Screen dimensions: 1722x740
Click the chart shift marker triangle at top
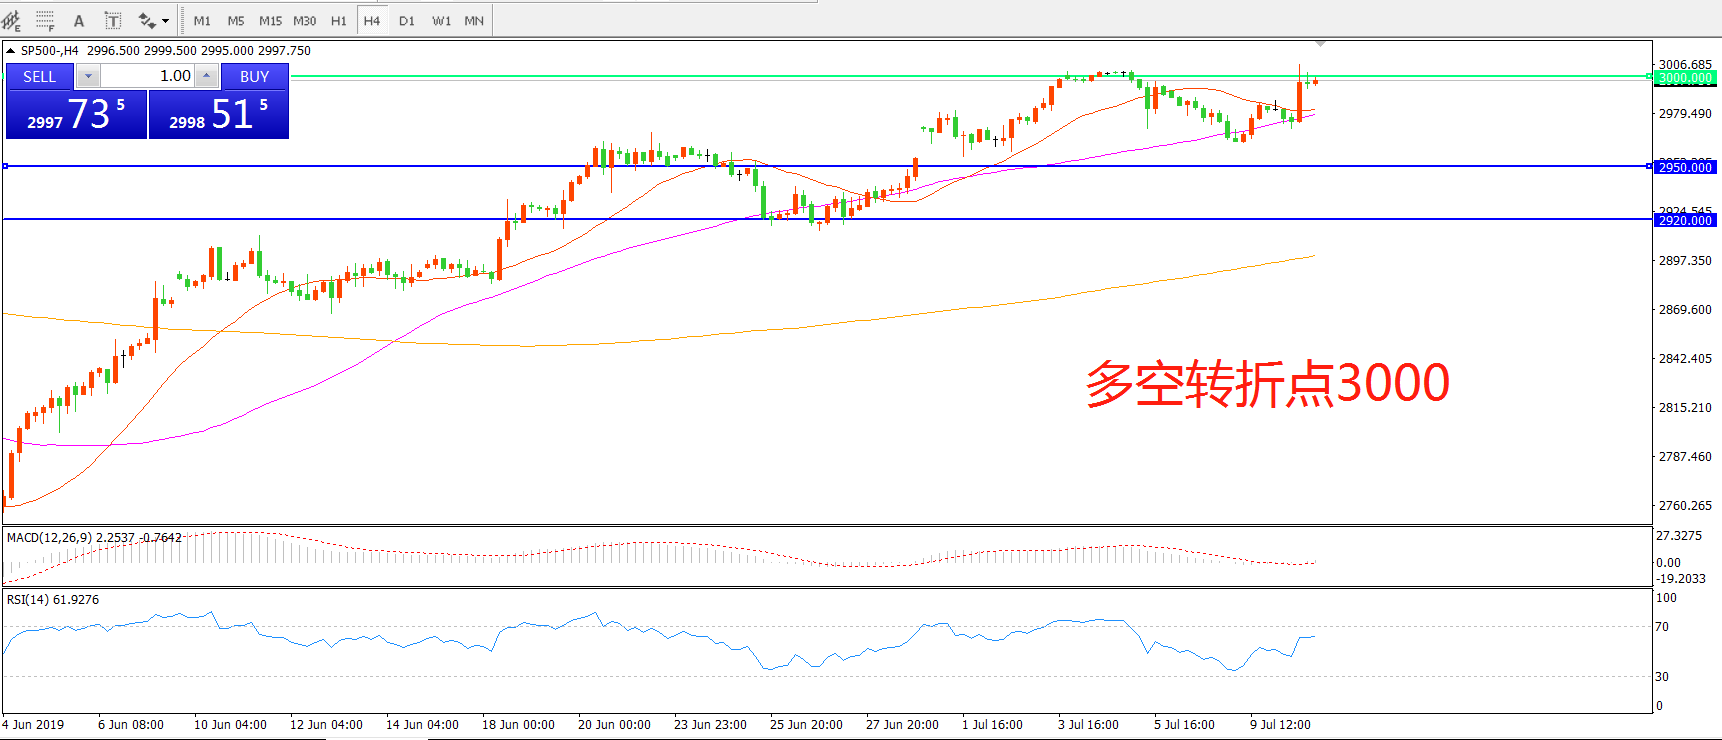click(1321, 44)
